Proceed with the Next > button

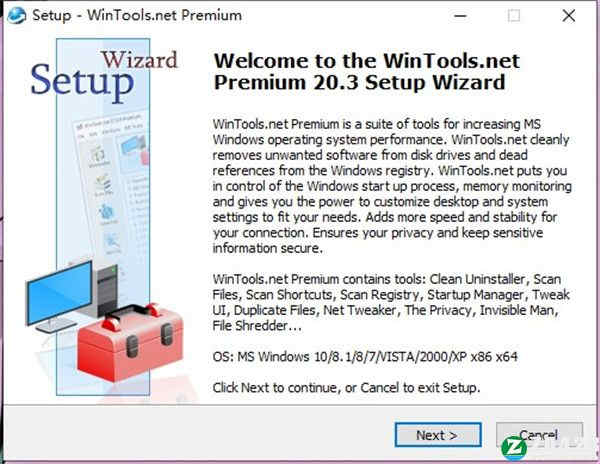(438, 435)
